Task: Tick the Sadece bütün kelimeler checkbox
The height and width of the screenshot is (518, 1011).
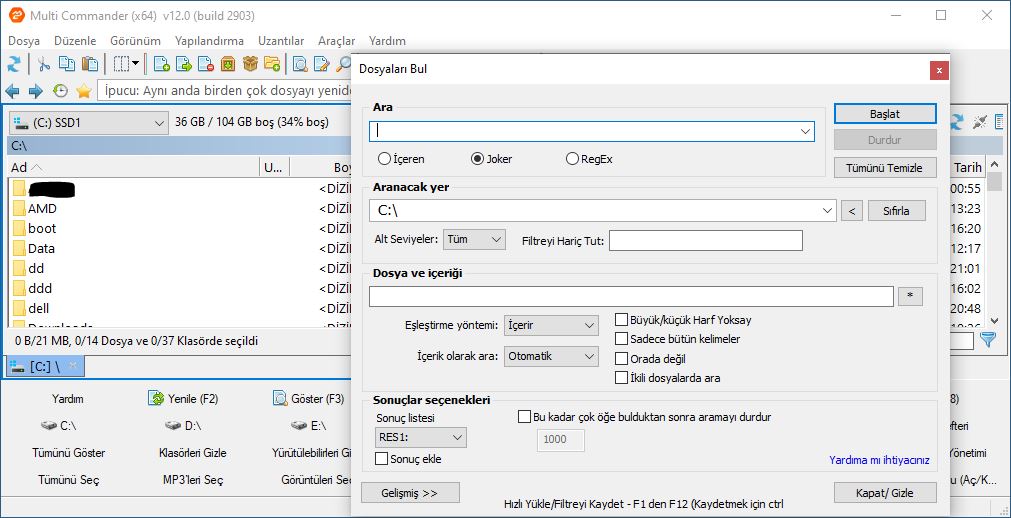Action: click(622, 339)
